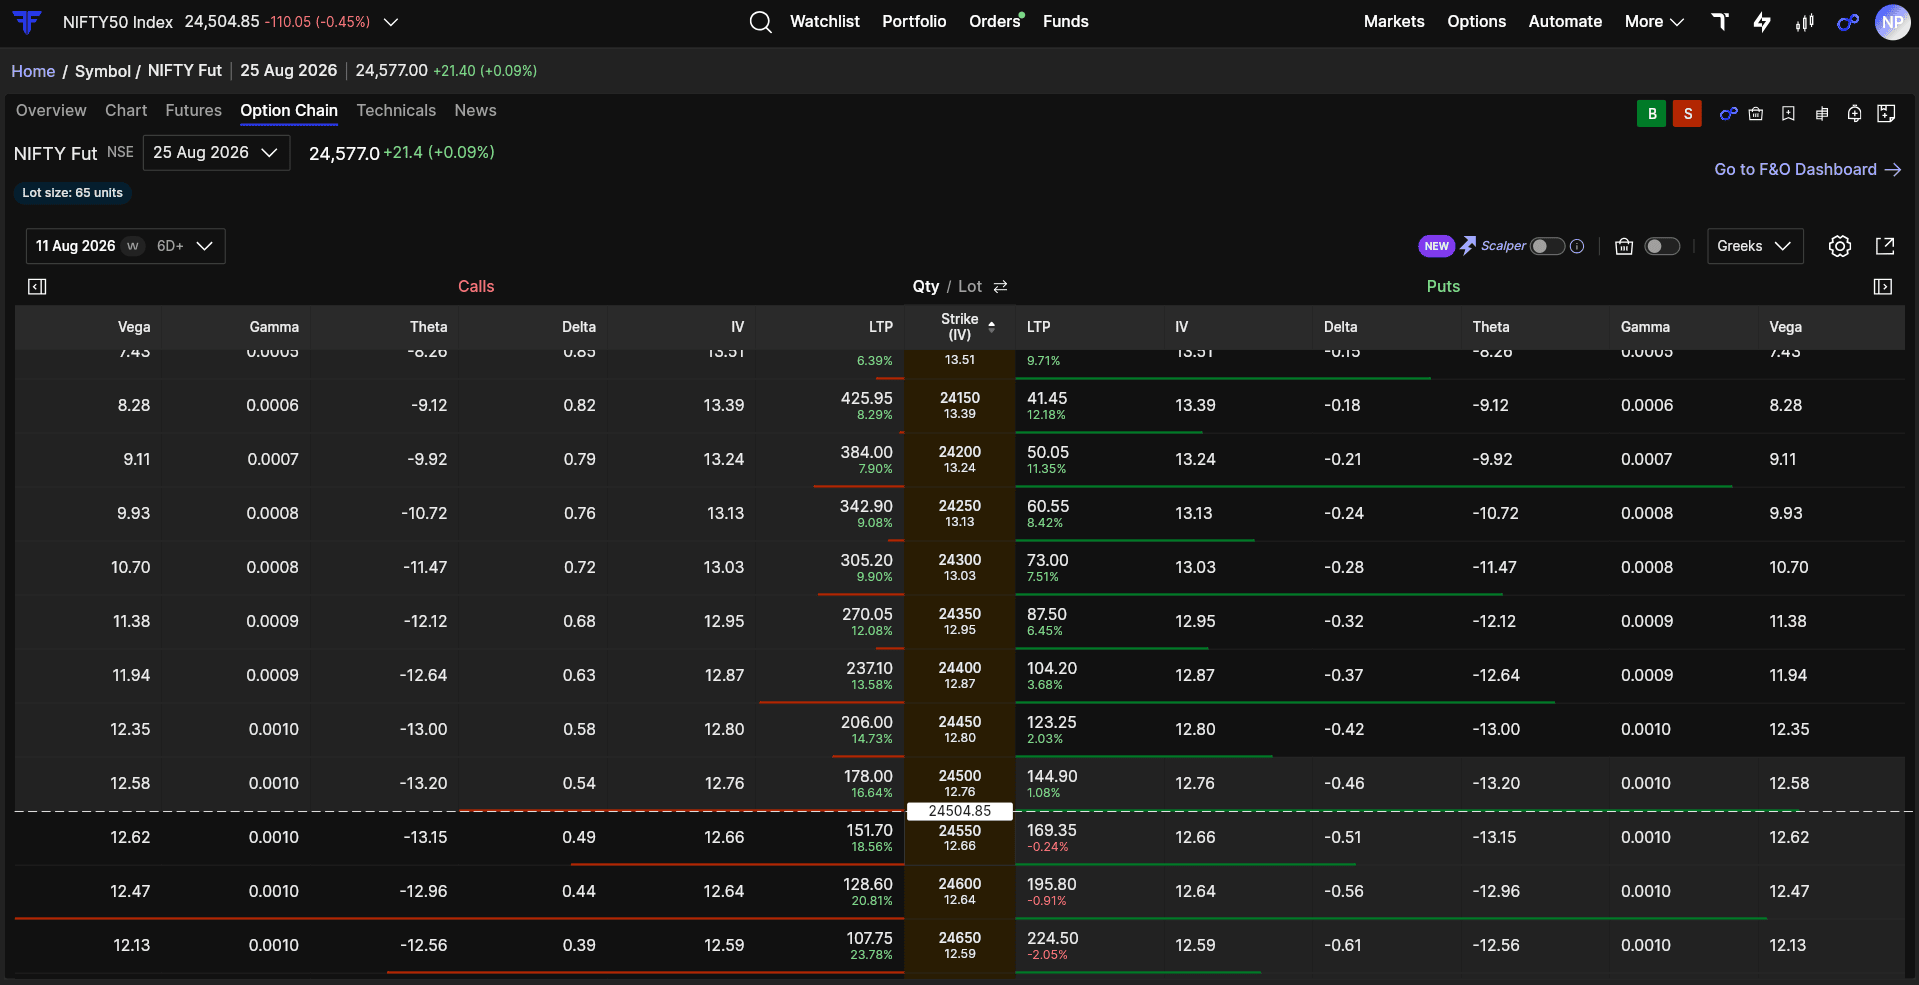1919x985 pixels.
Task: Click the Calls Delta column header
Action: [579, 327]
